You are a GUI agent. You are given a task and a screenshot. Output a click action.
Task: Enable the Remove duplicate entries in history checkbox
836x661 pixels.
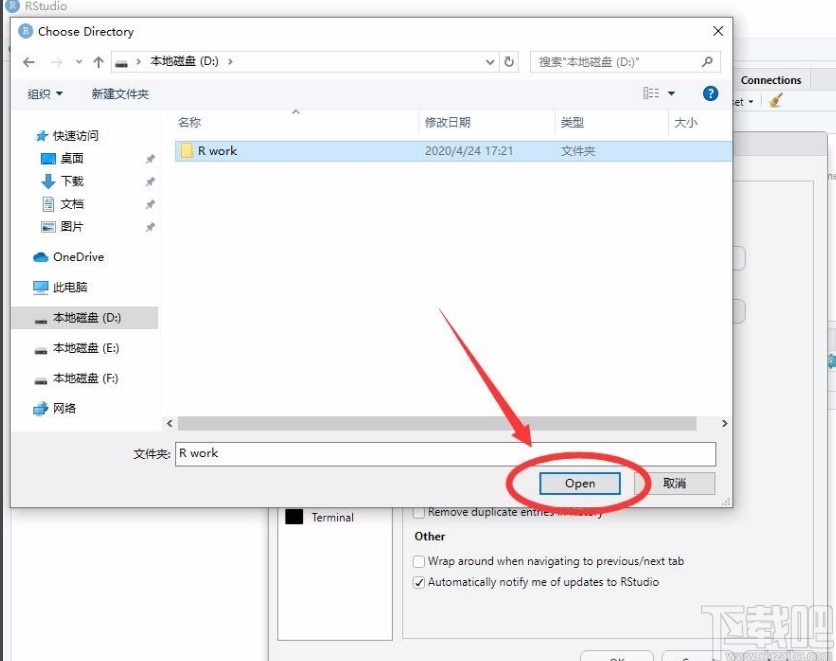[417, 511]
